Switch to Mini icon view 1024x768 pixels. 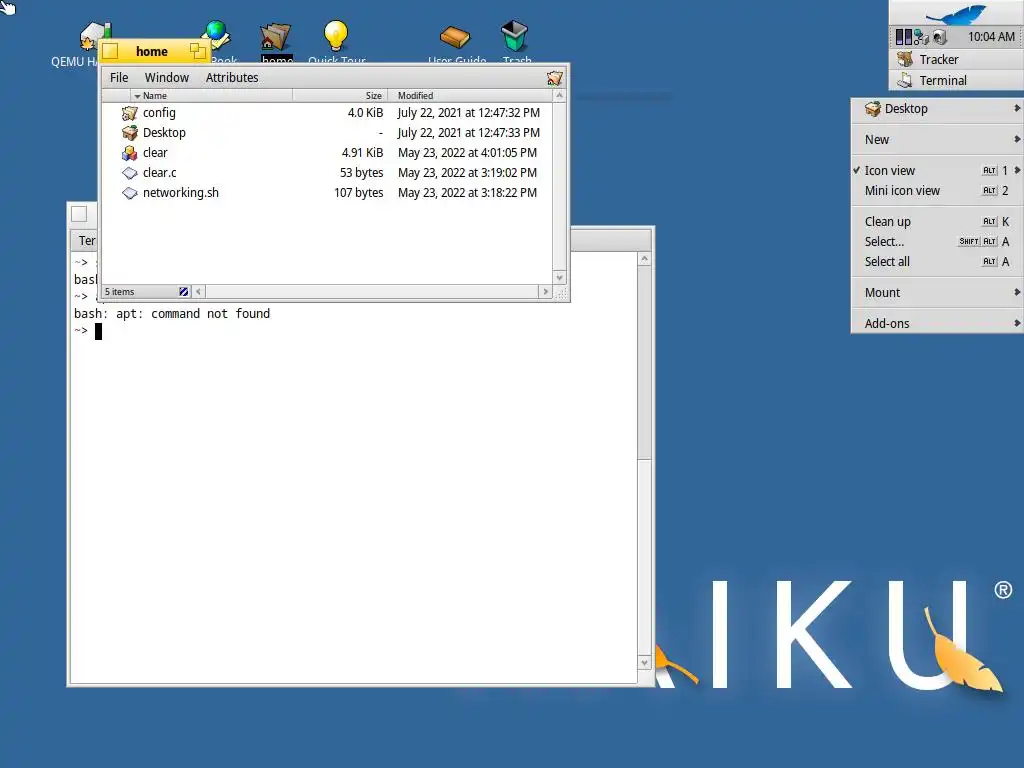point(937,191)
